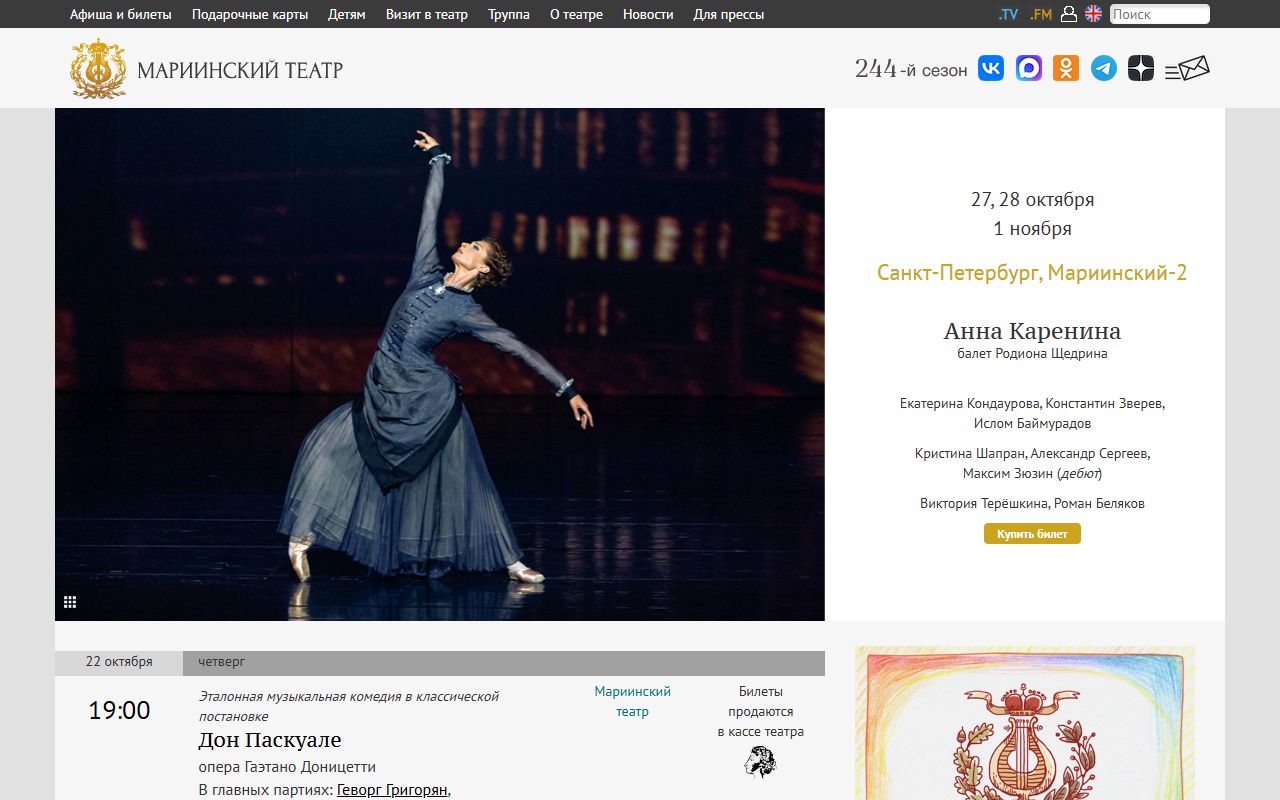Click the text балет Родиона Щедрина
The width and height of the screenshot is (1280, 800).
pyautogui.click(x=1032, y=354)
